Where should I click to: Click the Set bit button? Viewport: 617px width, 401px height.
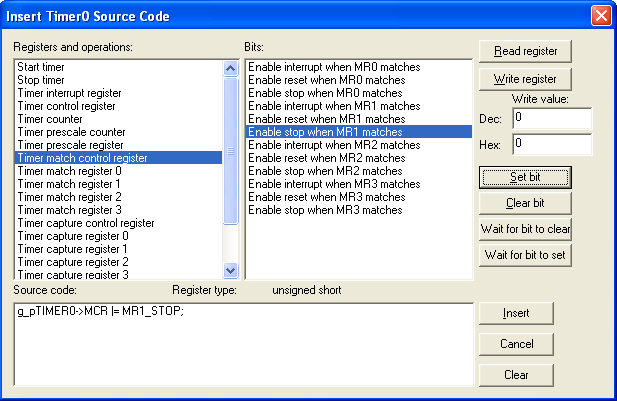(525, 177)
